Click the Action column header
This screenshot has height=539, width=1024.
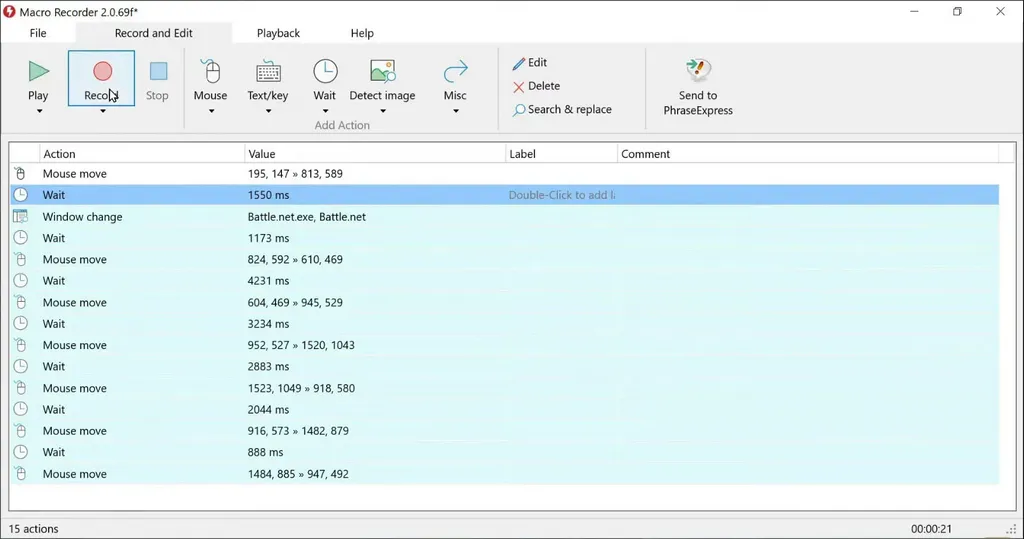[142, 154]
